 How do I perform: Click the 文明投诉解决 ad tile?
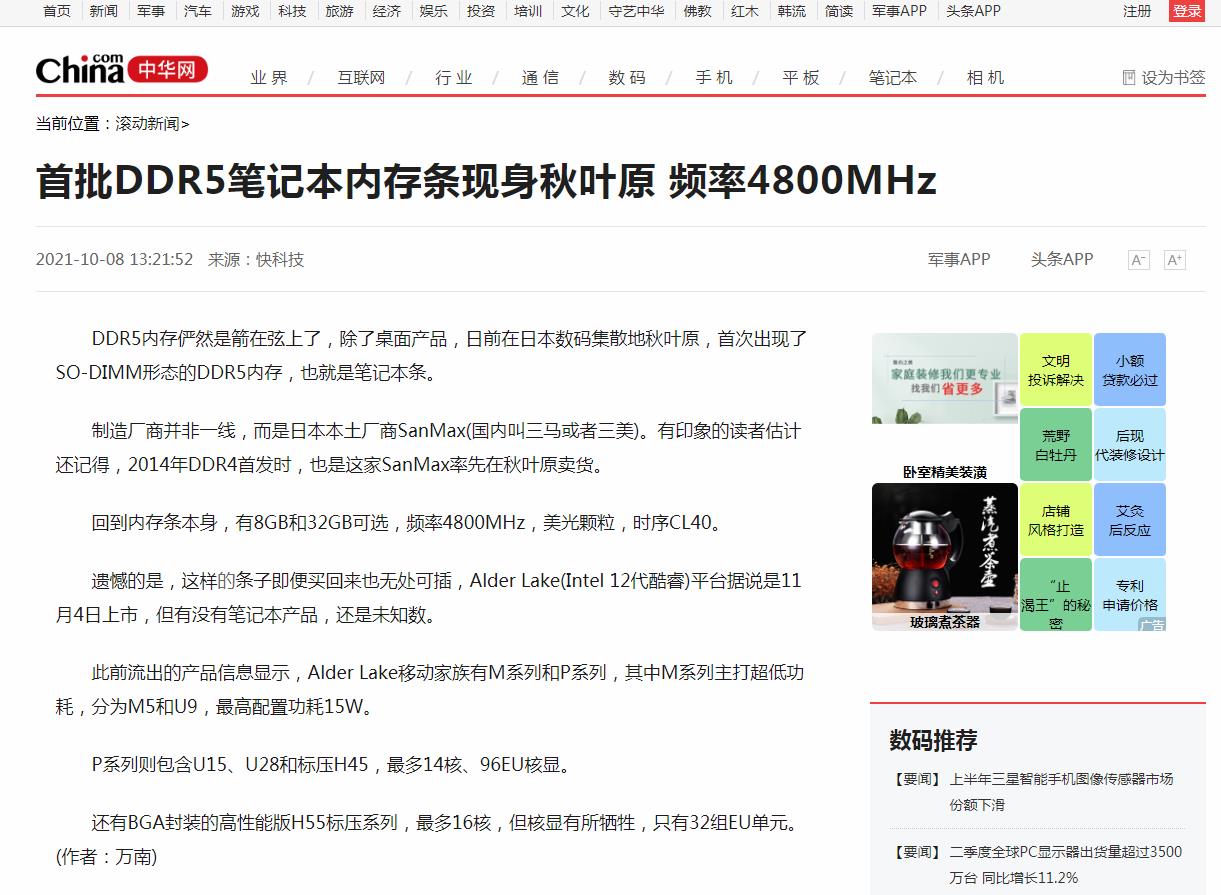(x=1055, y=370)
